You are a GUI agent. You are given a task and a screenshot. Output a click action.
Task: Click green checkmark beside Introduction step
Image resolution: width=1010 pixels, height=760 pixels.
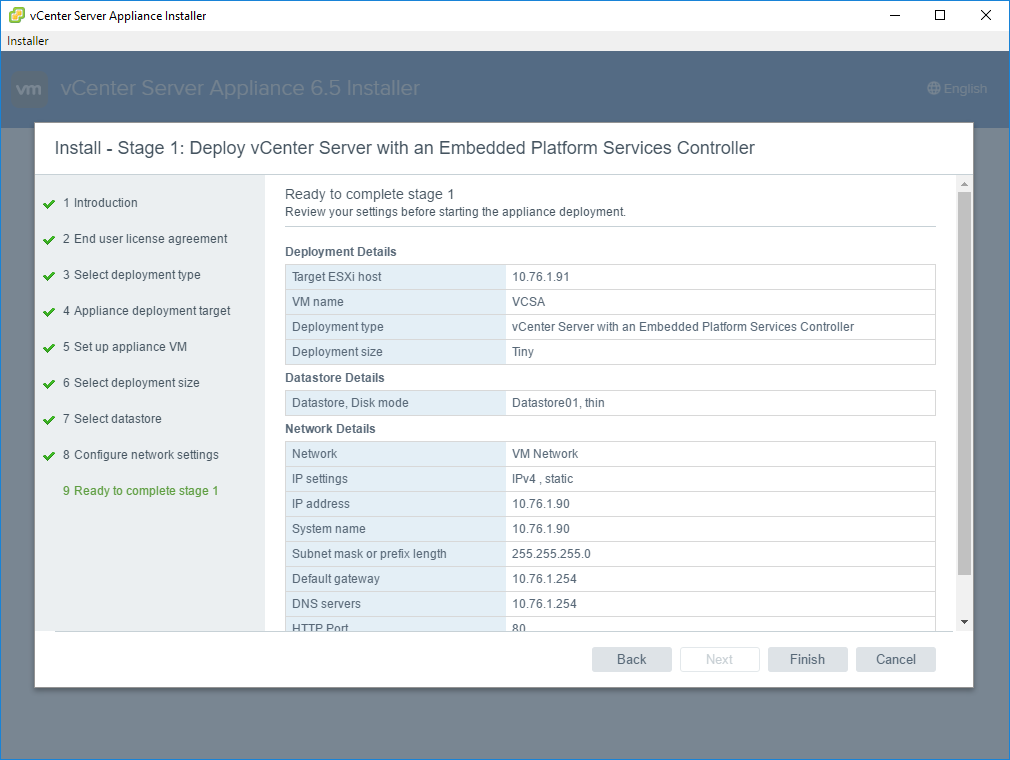[49, 204]
